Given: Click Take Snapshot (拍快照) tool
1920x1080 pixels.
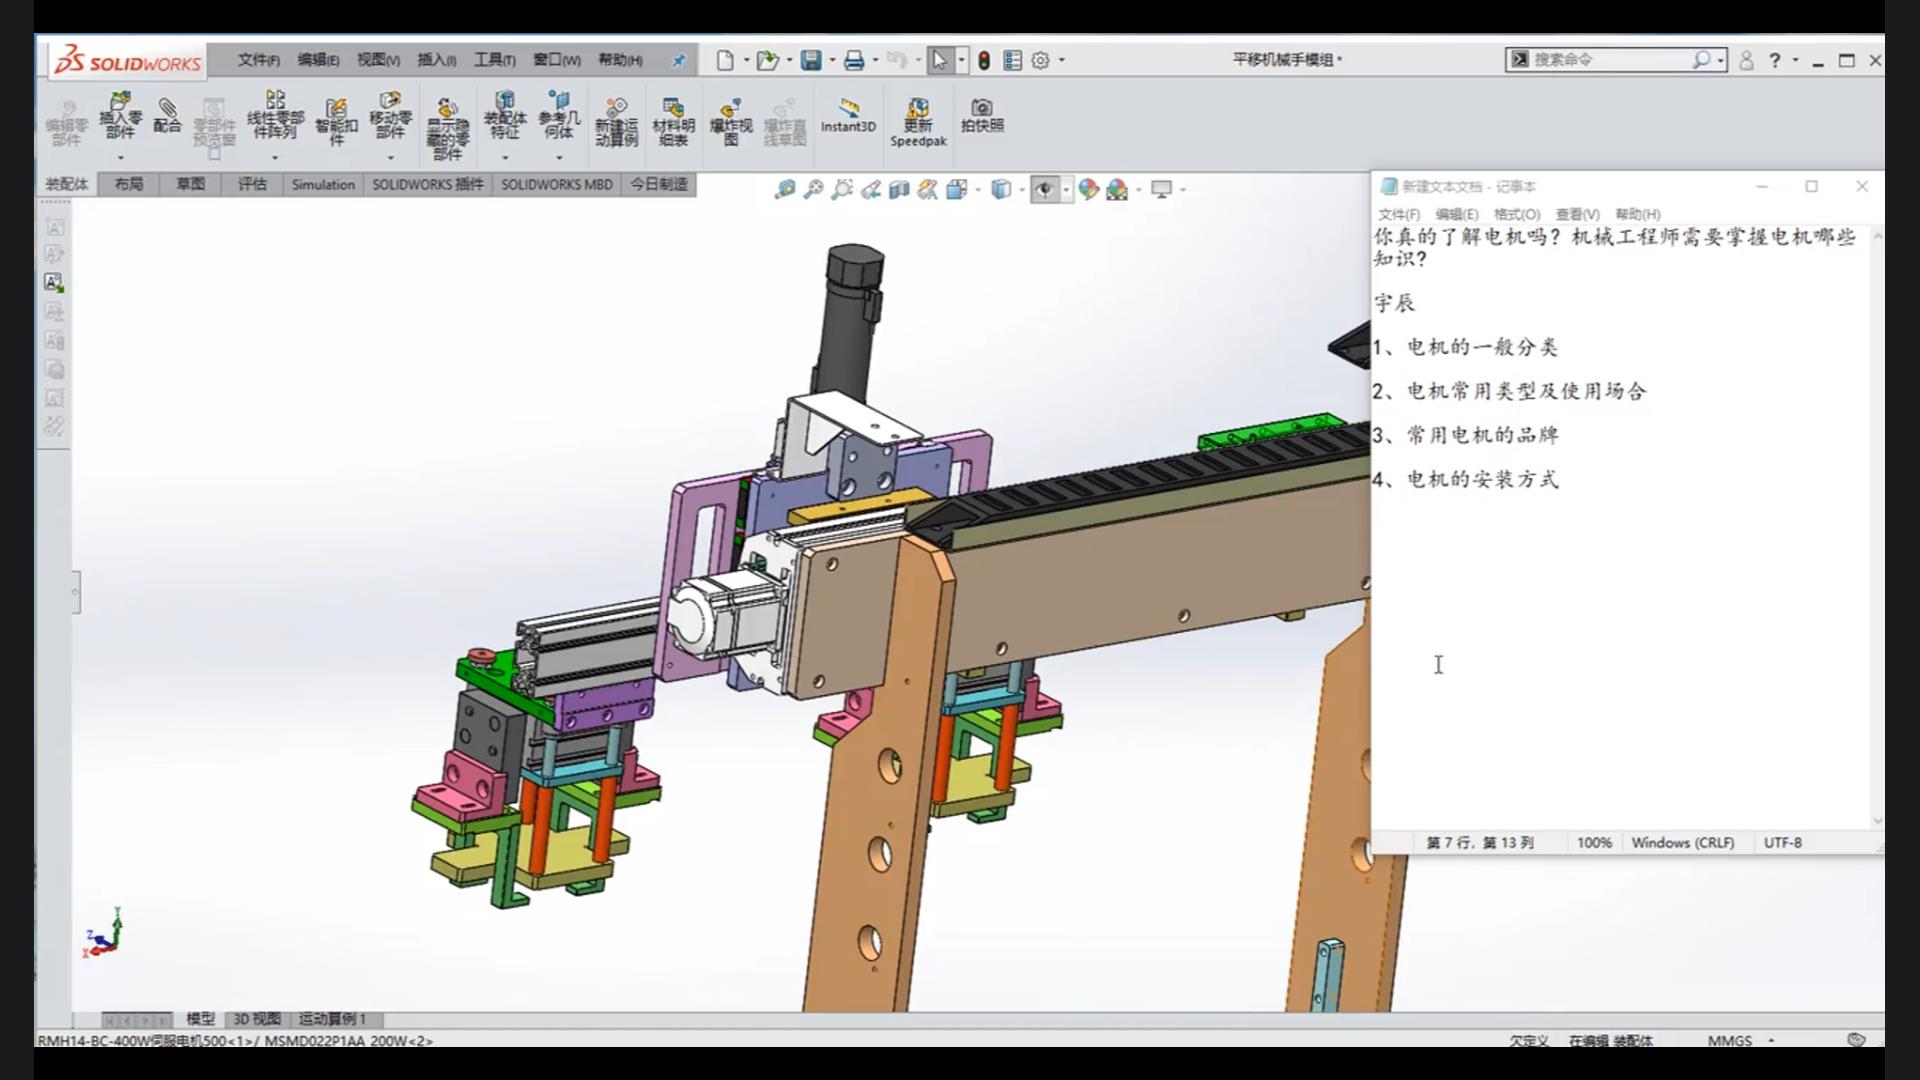Looking at the screenshot, I should tap(982, 116).
